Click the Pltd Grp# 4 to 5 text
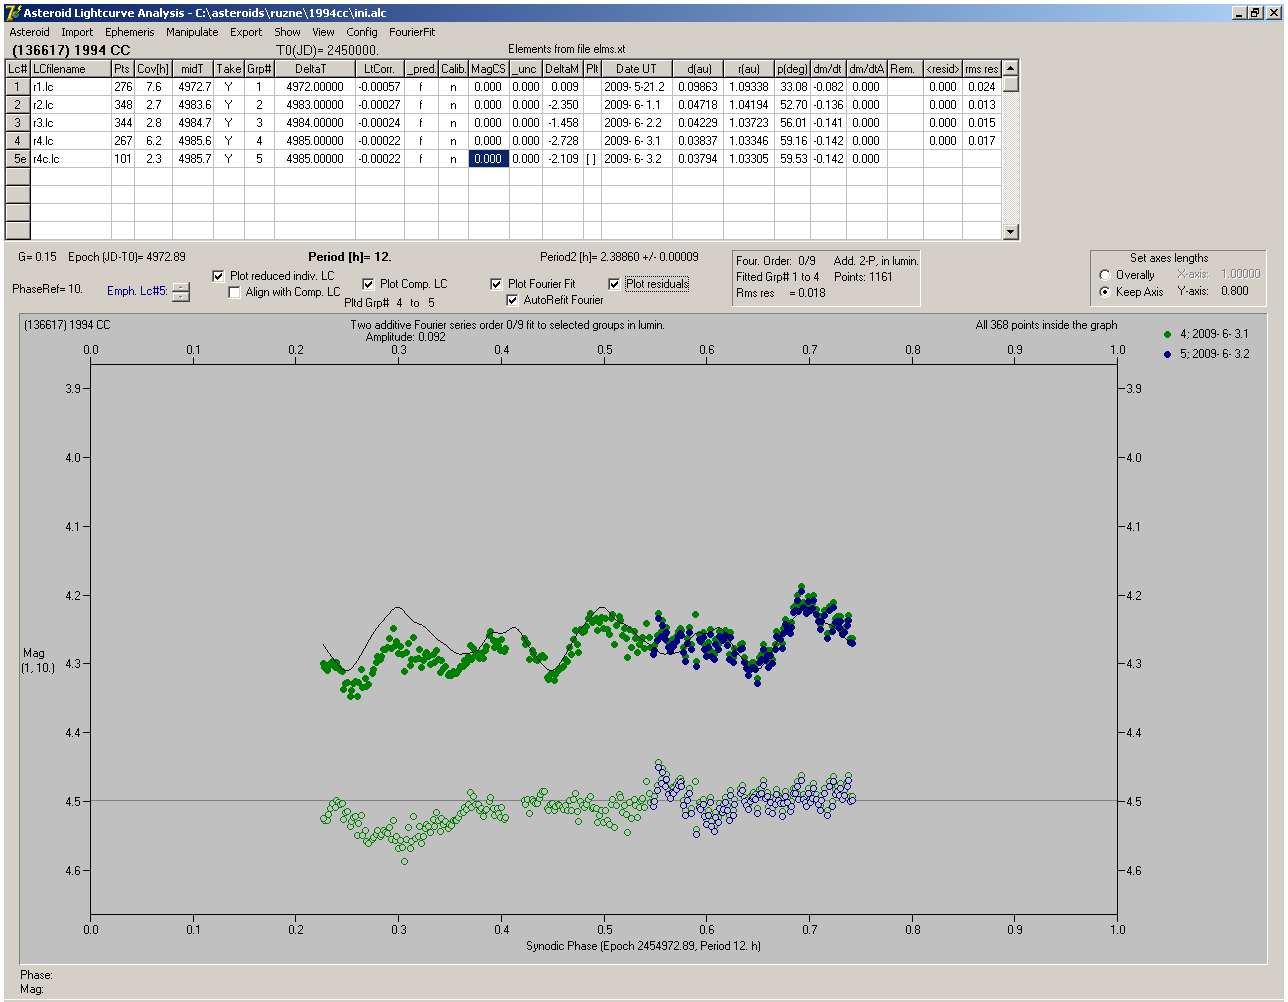Screen dimensions: 1288x1002 pyautogui.click(x=390, y=302)
